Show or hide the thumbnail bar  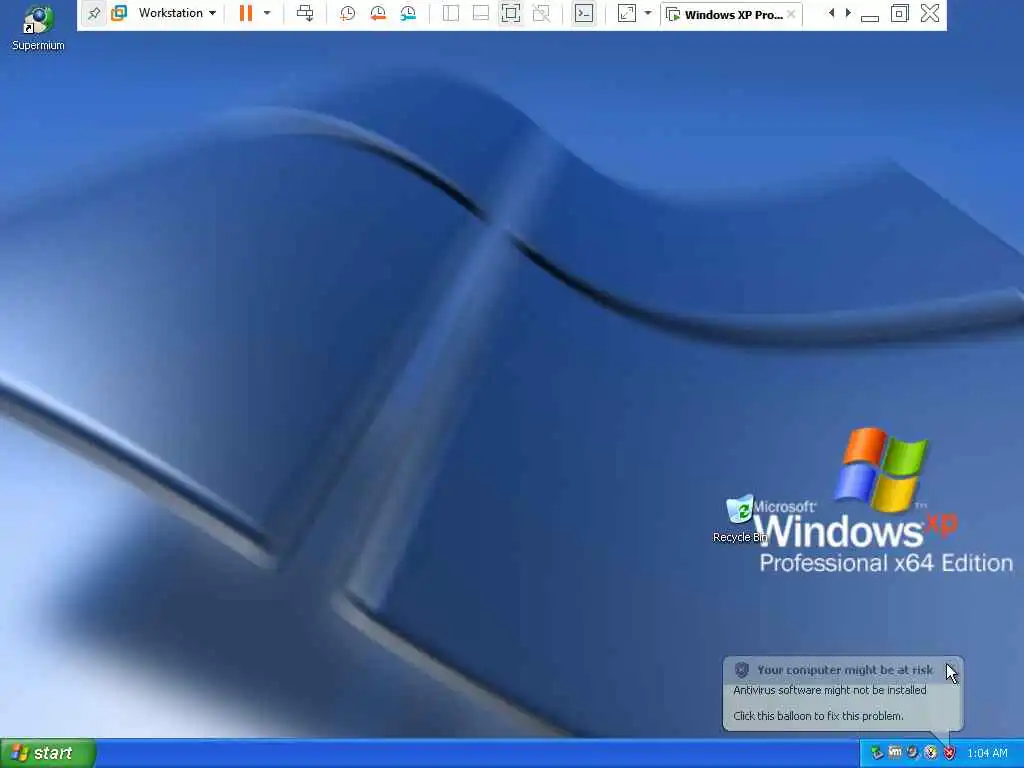click(x=481, y=13)
